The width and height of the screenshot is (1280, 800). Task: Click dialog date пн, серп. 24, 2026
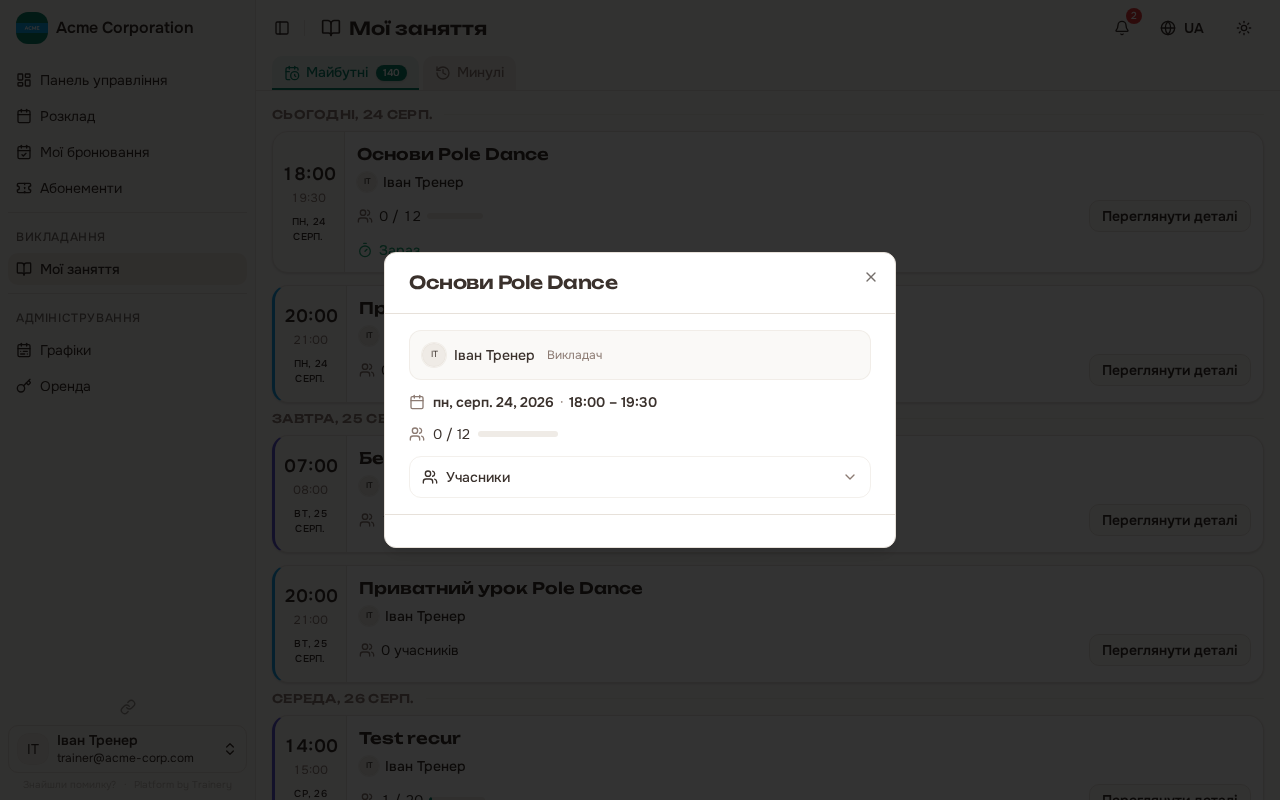point(493,402)
